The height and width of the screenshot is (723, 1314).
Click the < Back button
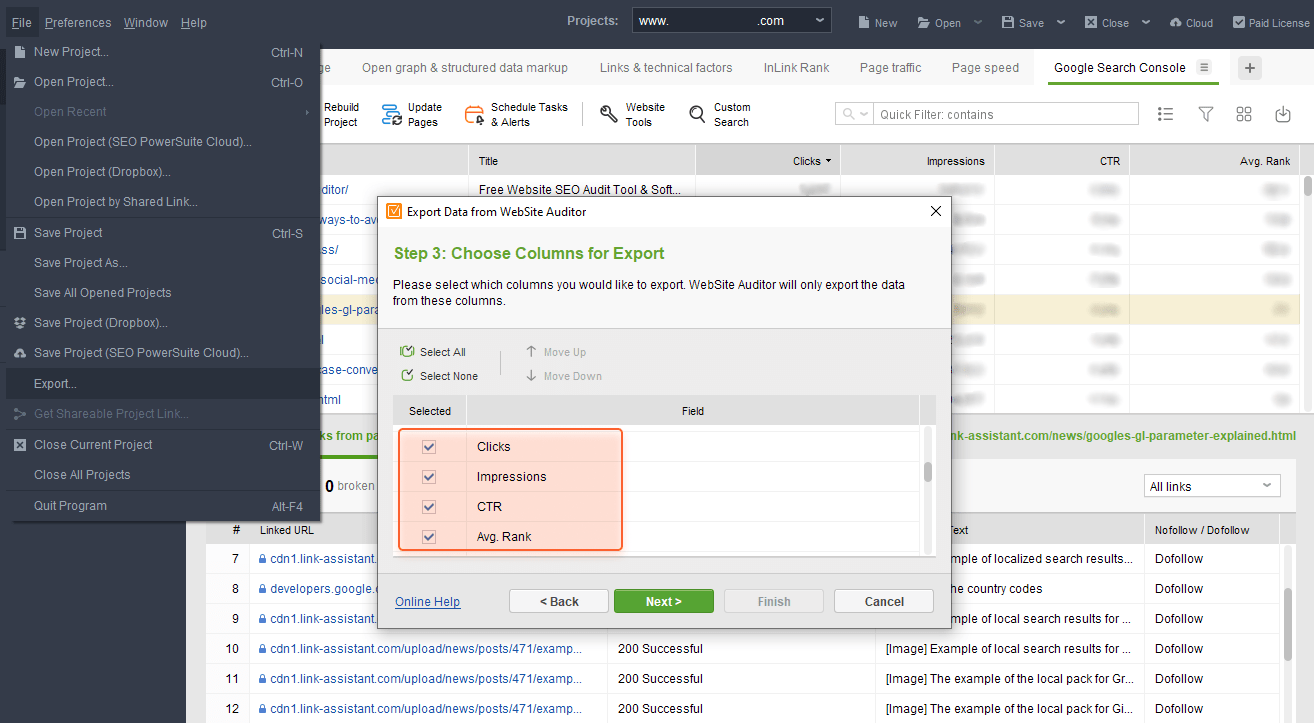[x=559, y=601]
